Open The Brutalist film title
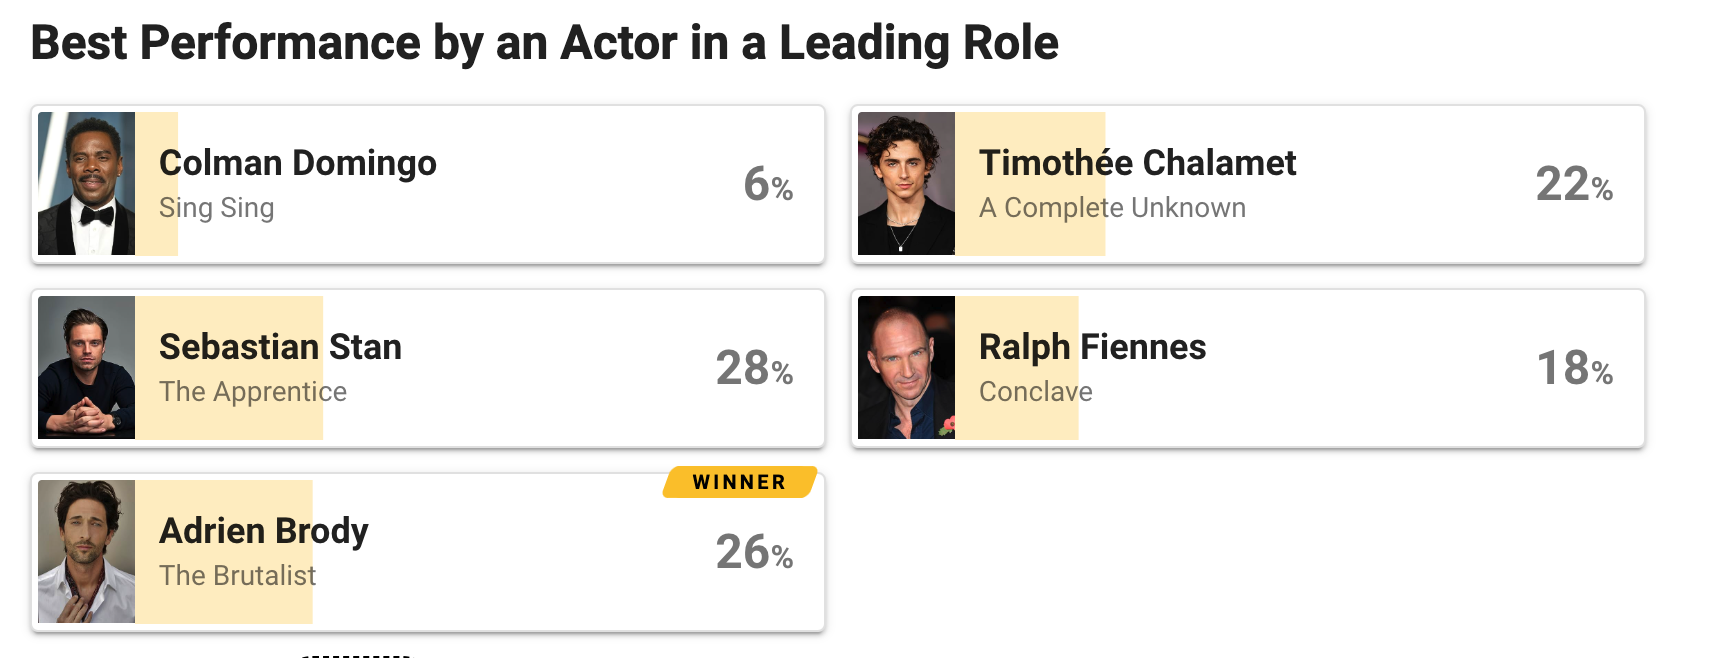 coord(237,576)
